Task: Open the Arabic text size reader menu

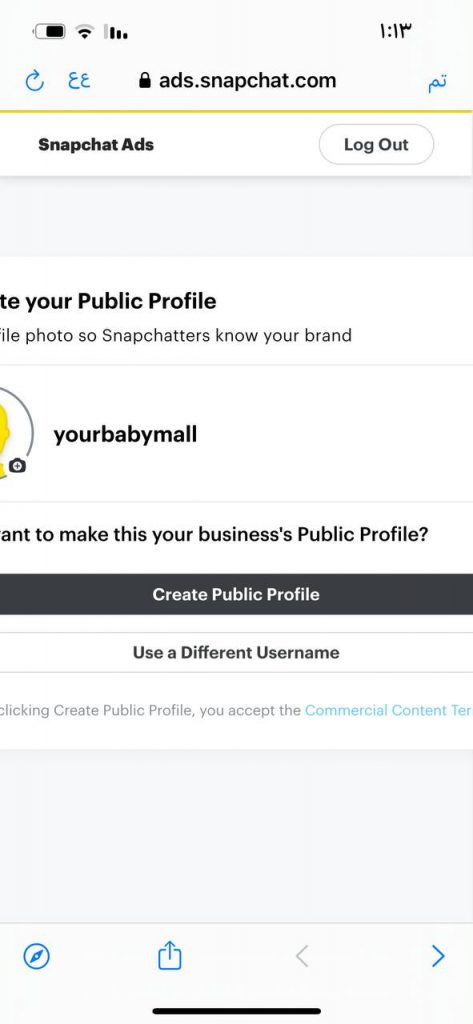Action: pyautogui.click(x=79, y=82)
